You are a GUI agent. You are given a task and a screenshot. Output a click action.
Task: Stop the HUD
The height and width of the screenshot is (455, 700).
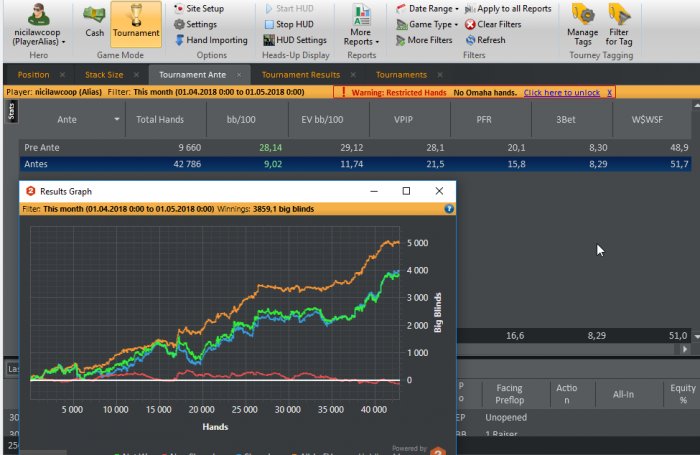pos(289,24)
